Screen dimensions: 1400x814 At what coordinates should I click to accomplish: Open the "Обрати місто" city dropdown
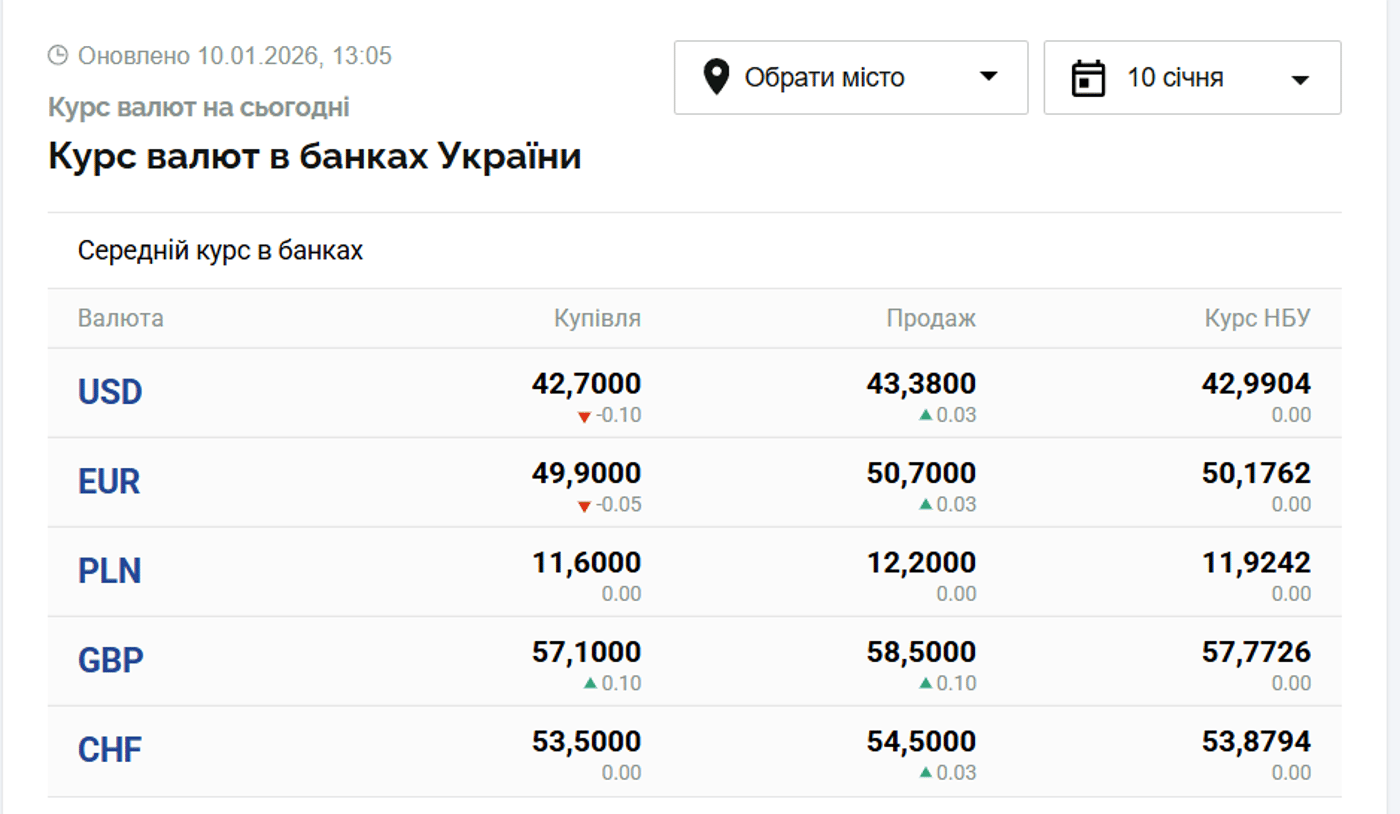(x=850, y=77)
